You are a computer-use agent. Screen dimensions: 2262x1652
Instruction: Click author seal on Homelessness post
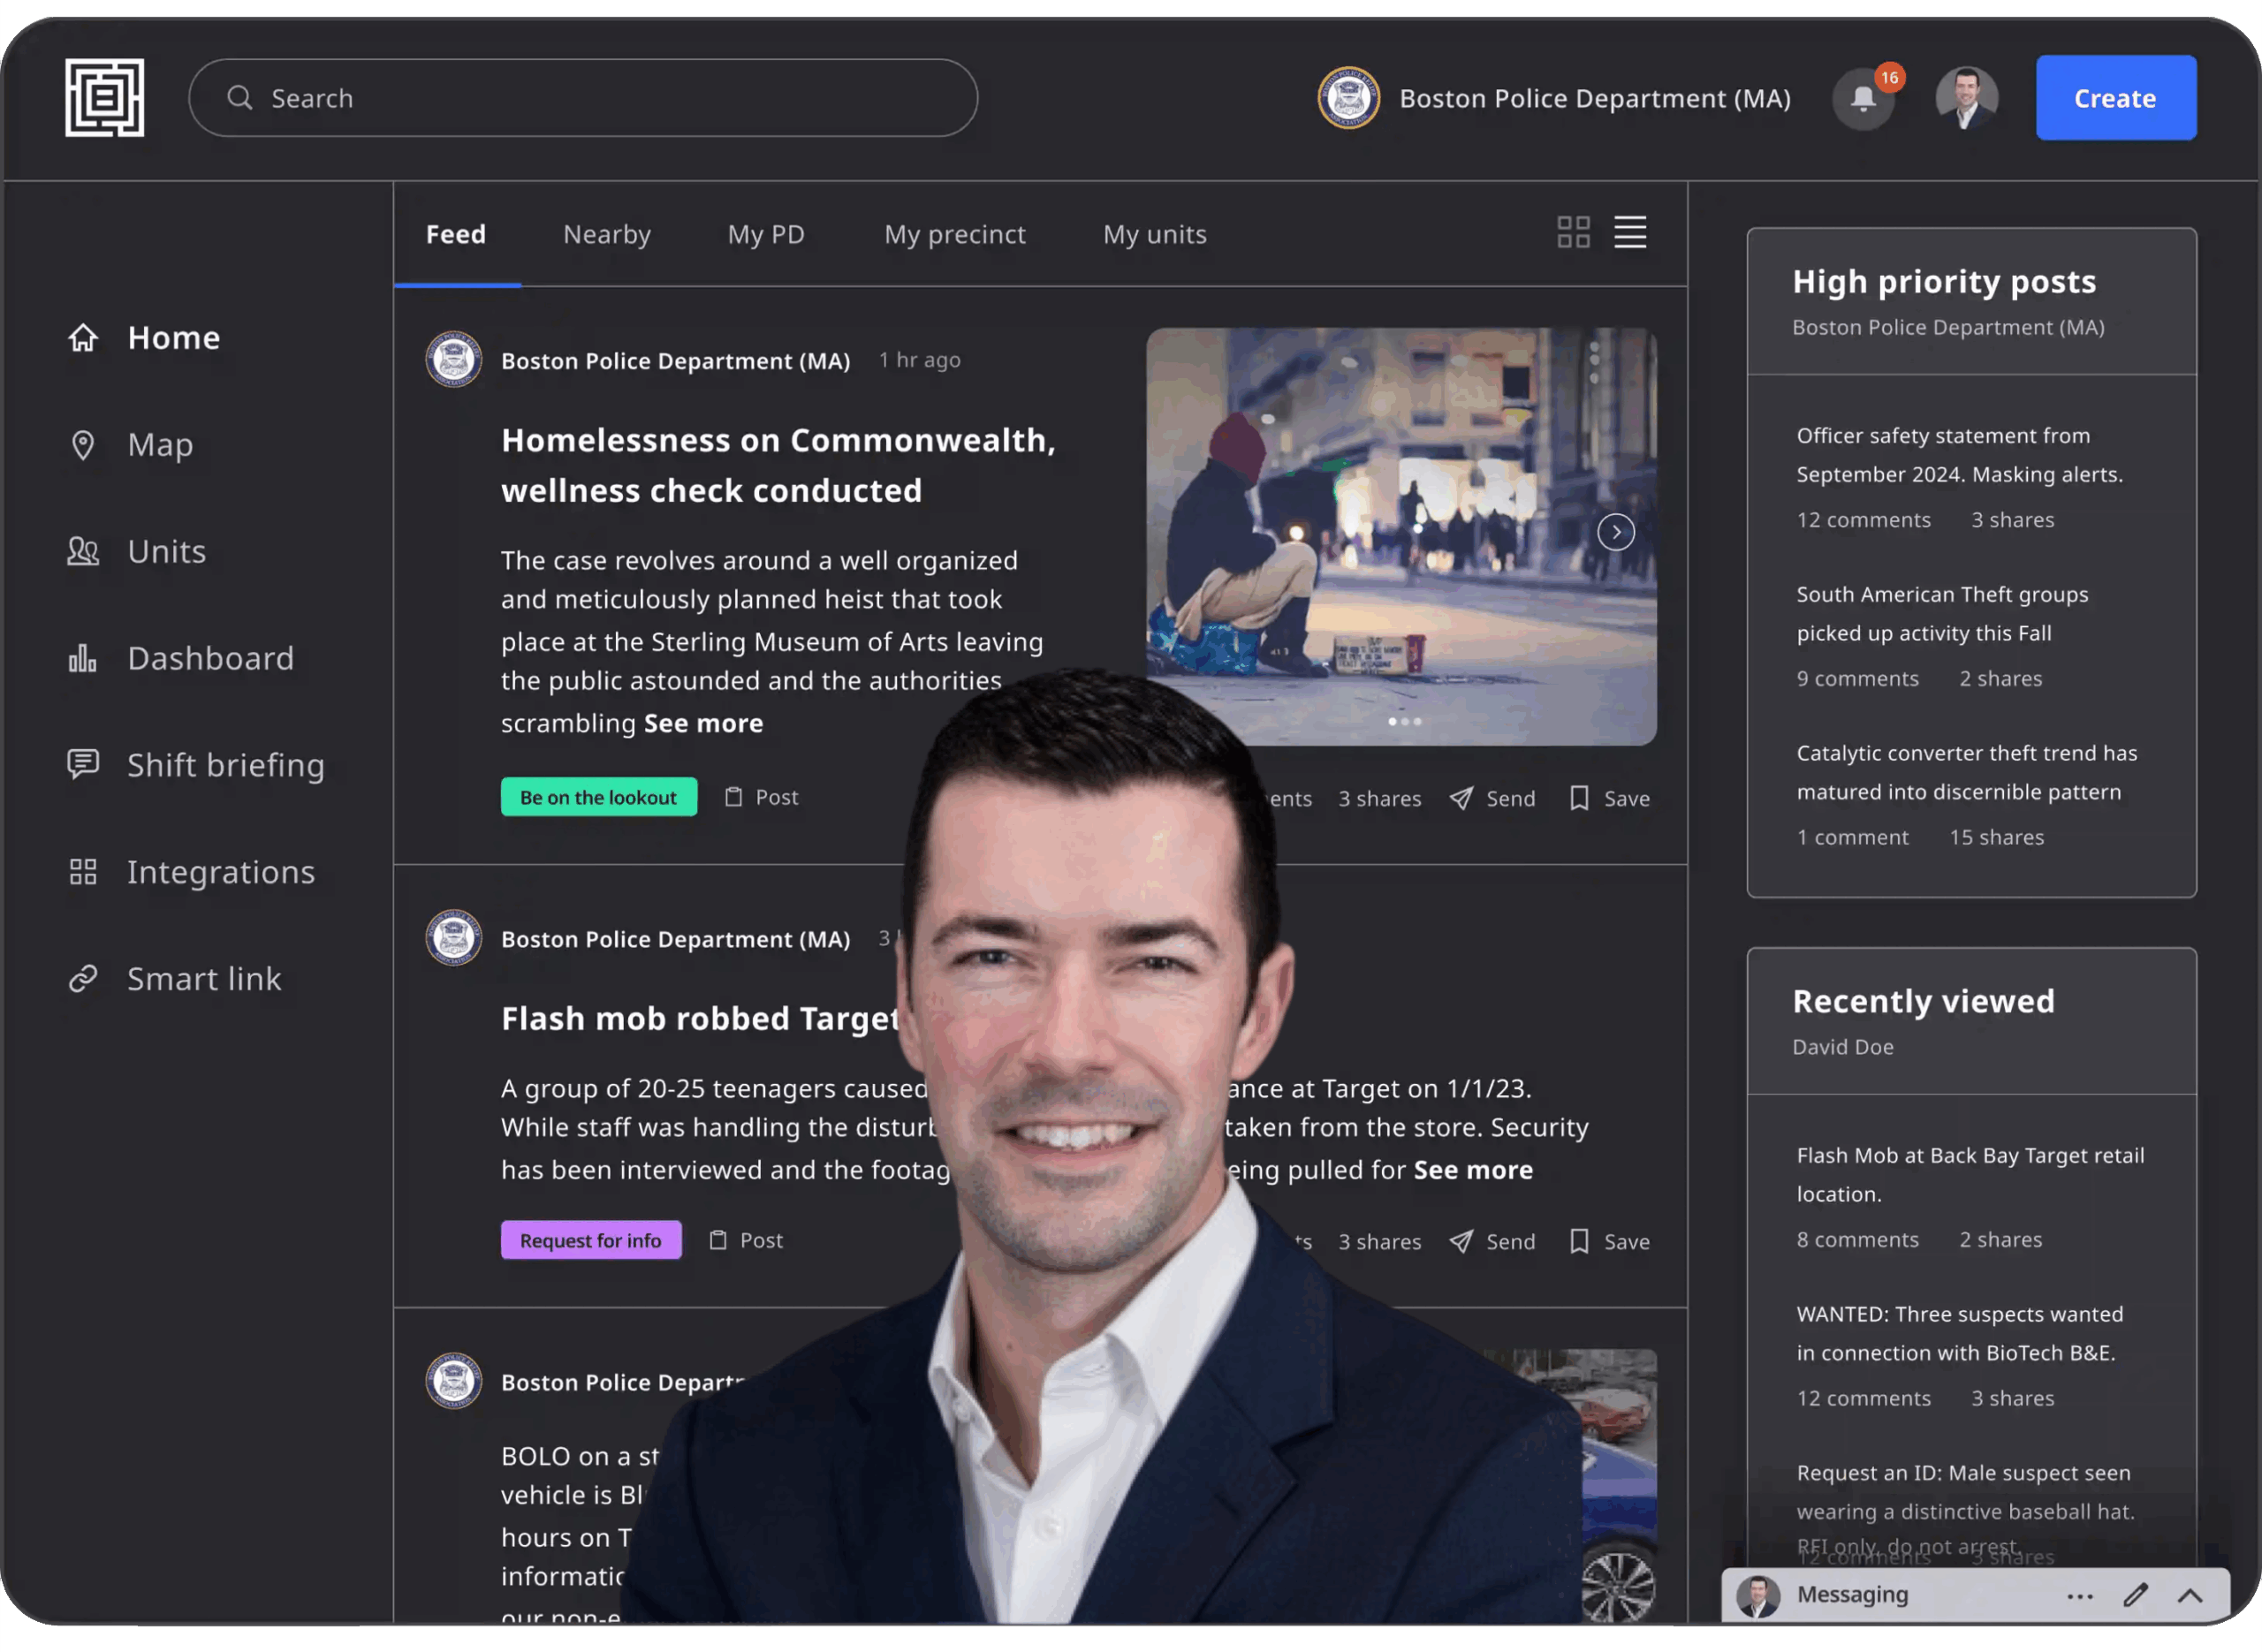[x=453, y=359]
